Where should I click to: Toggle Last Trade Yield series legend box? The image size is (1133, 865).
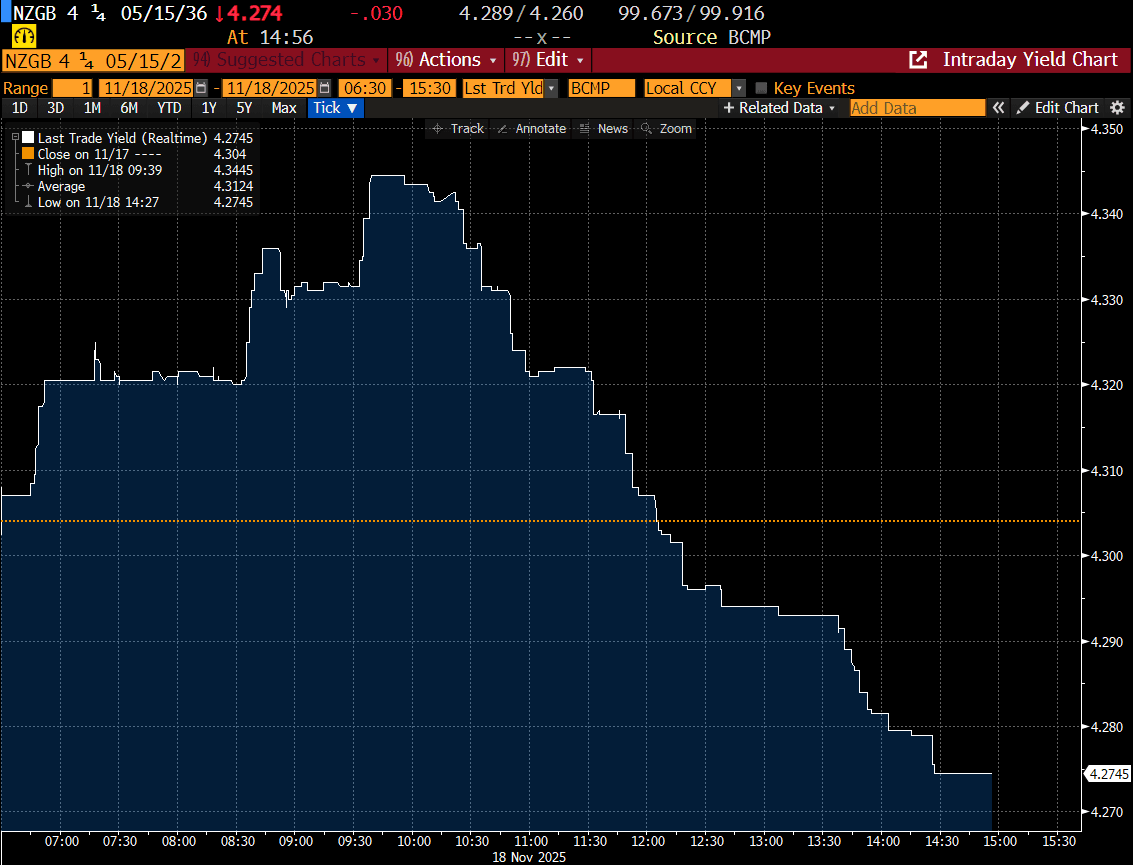[27, 138]
